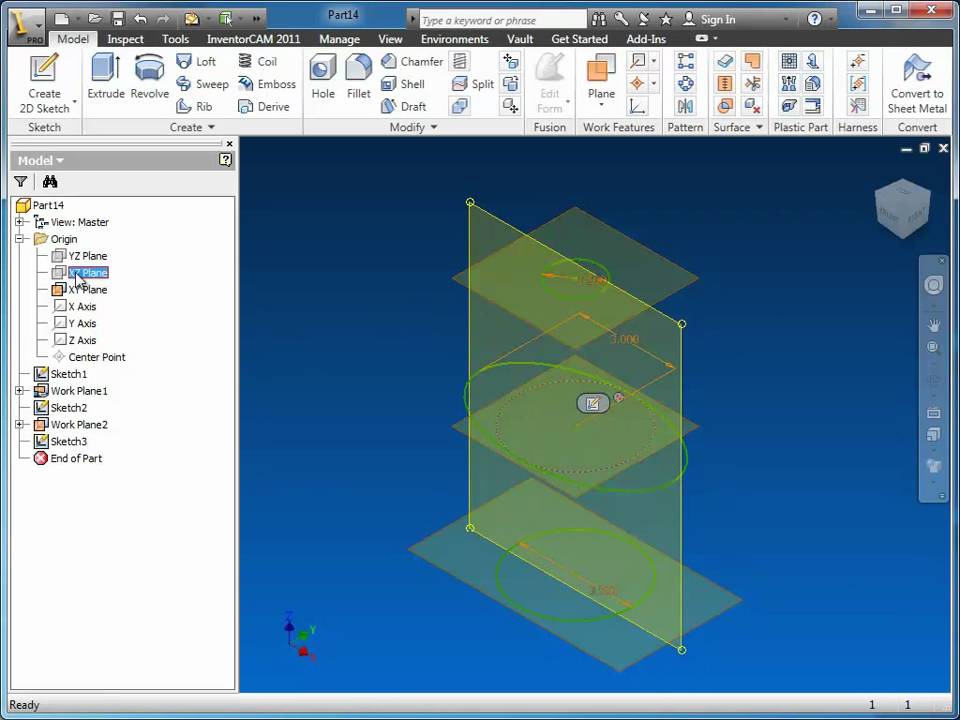
Task: Select the Fillet tool
Action: [359, 77]
